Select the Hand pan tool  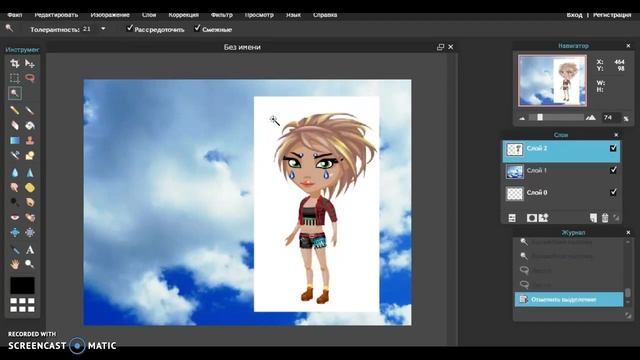15,264
